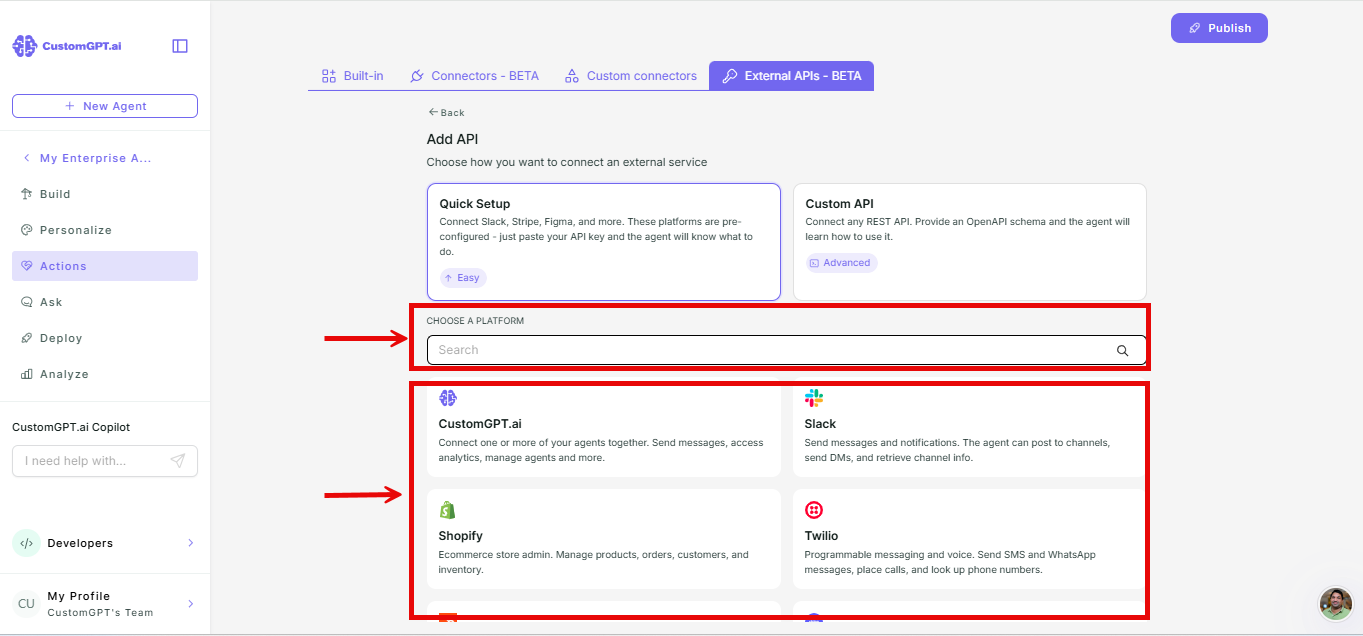Send the Copilot message arrow icon
The height and width of the screenshot is (636, 1363).
click(177, 461)
